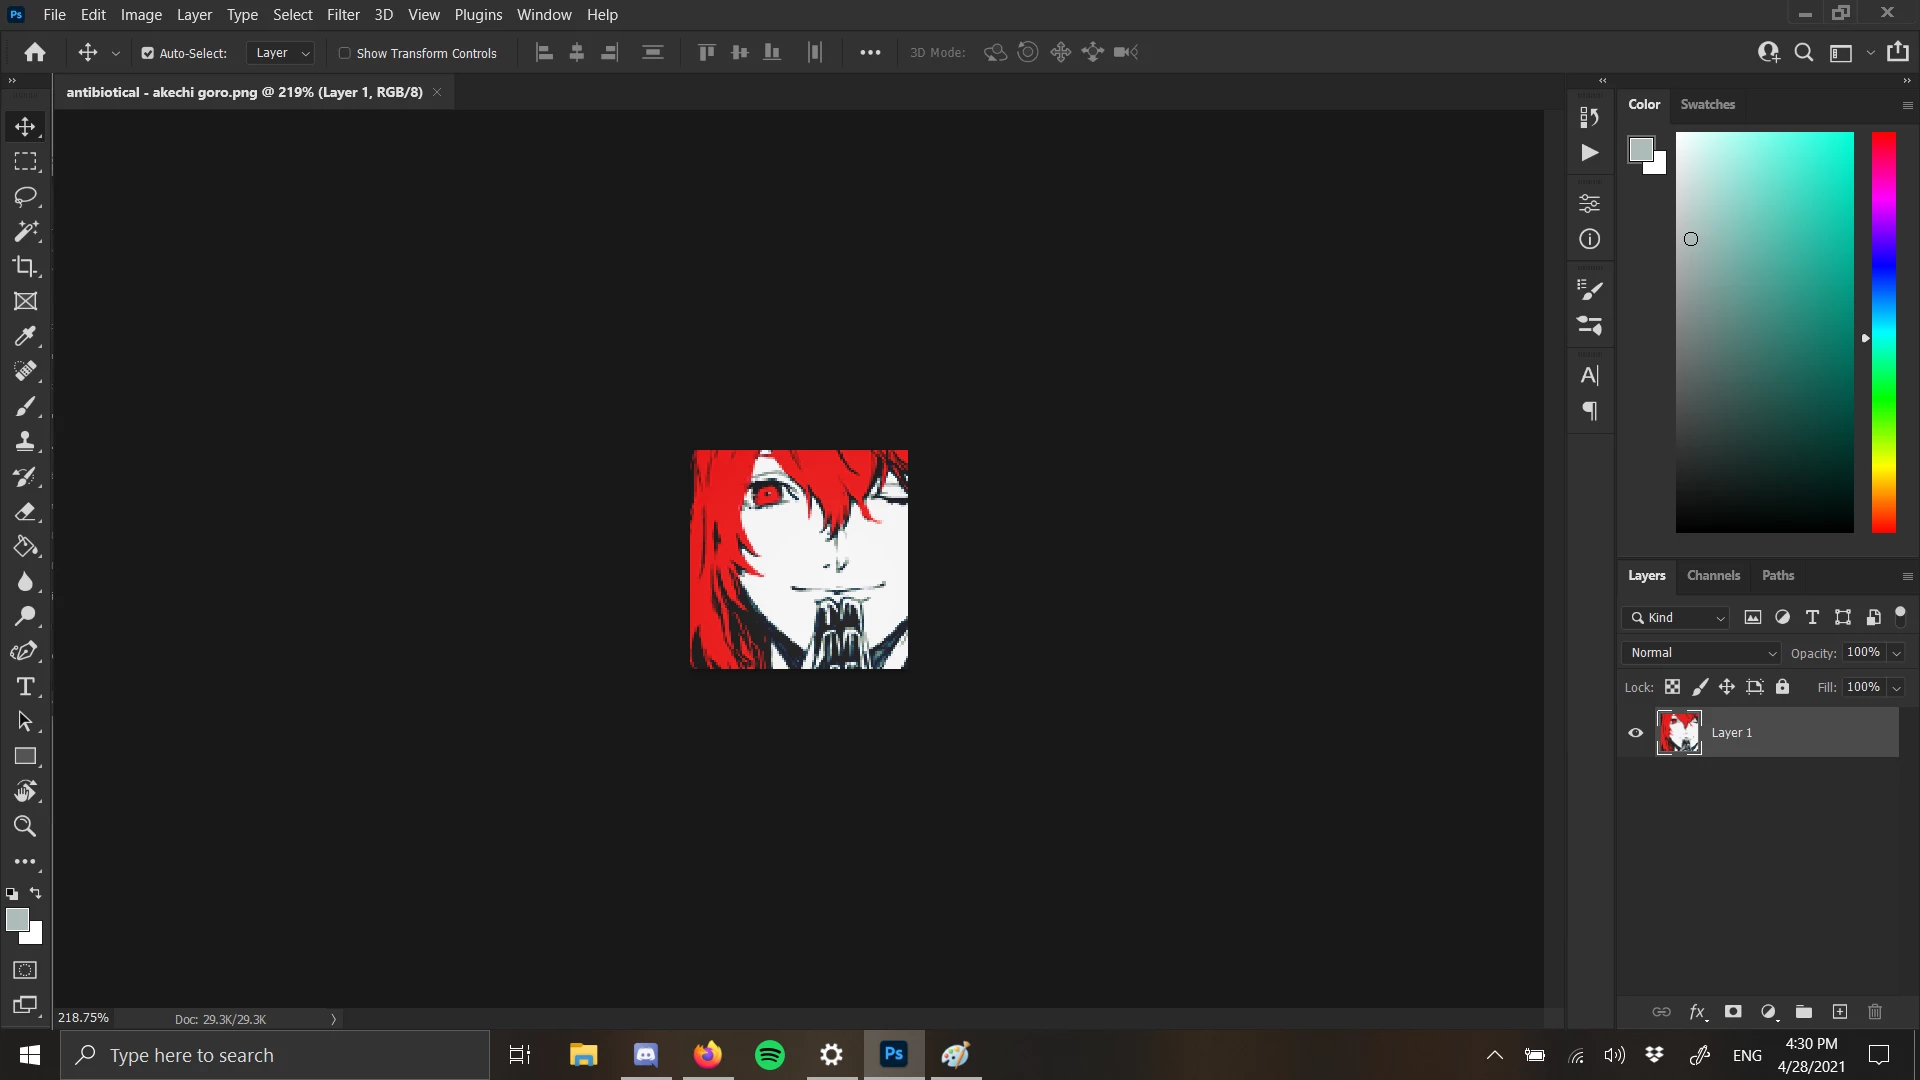Open the Normal blend mode dropdown

point(1701,653)
